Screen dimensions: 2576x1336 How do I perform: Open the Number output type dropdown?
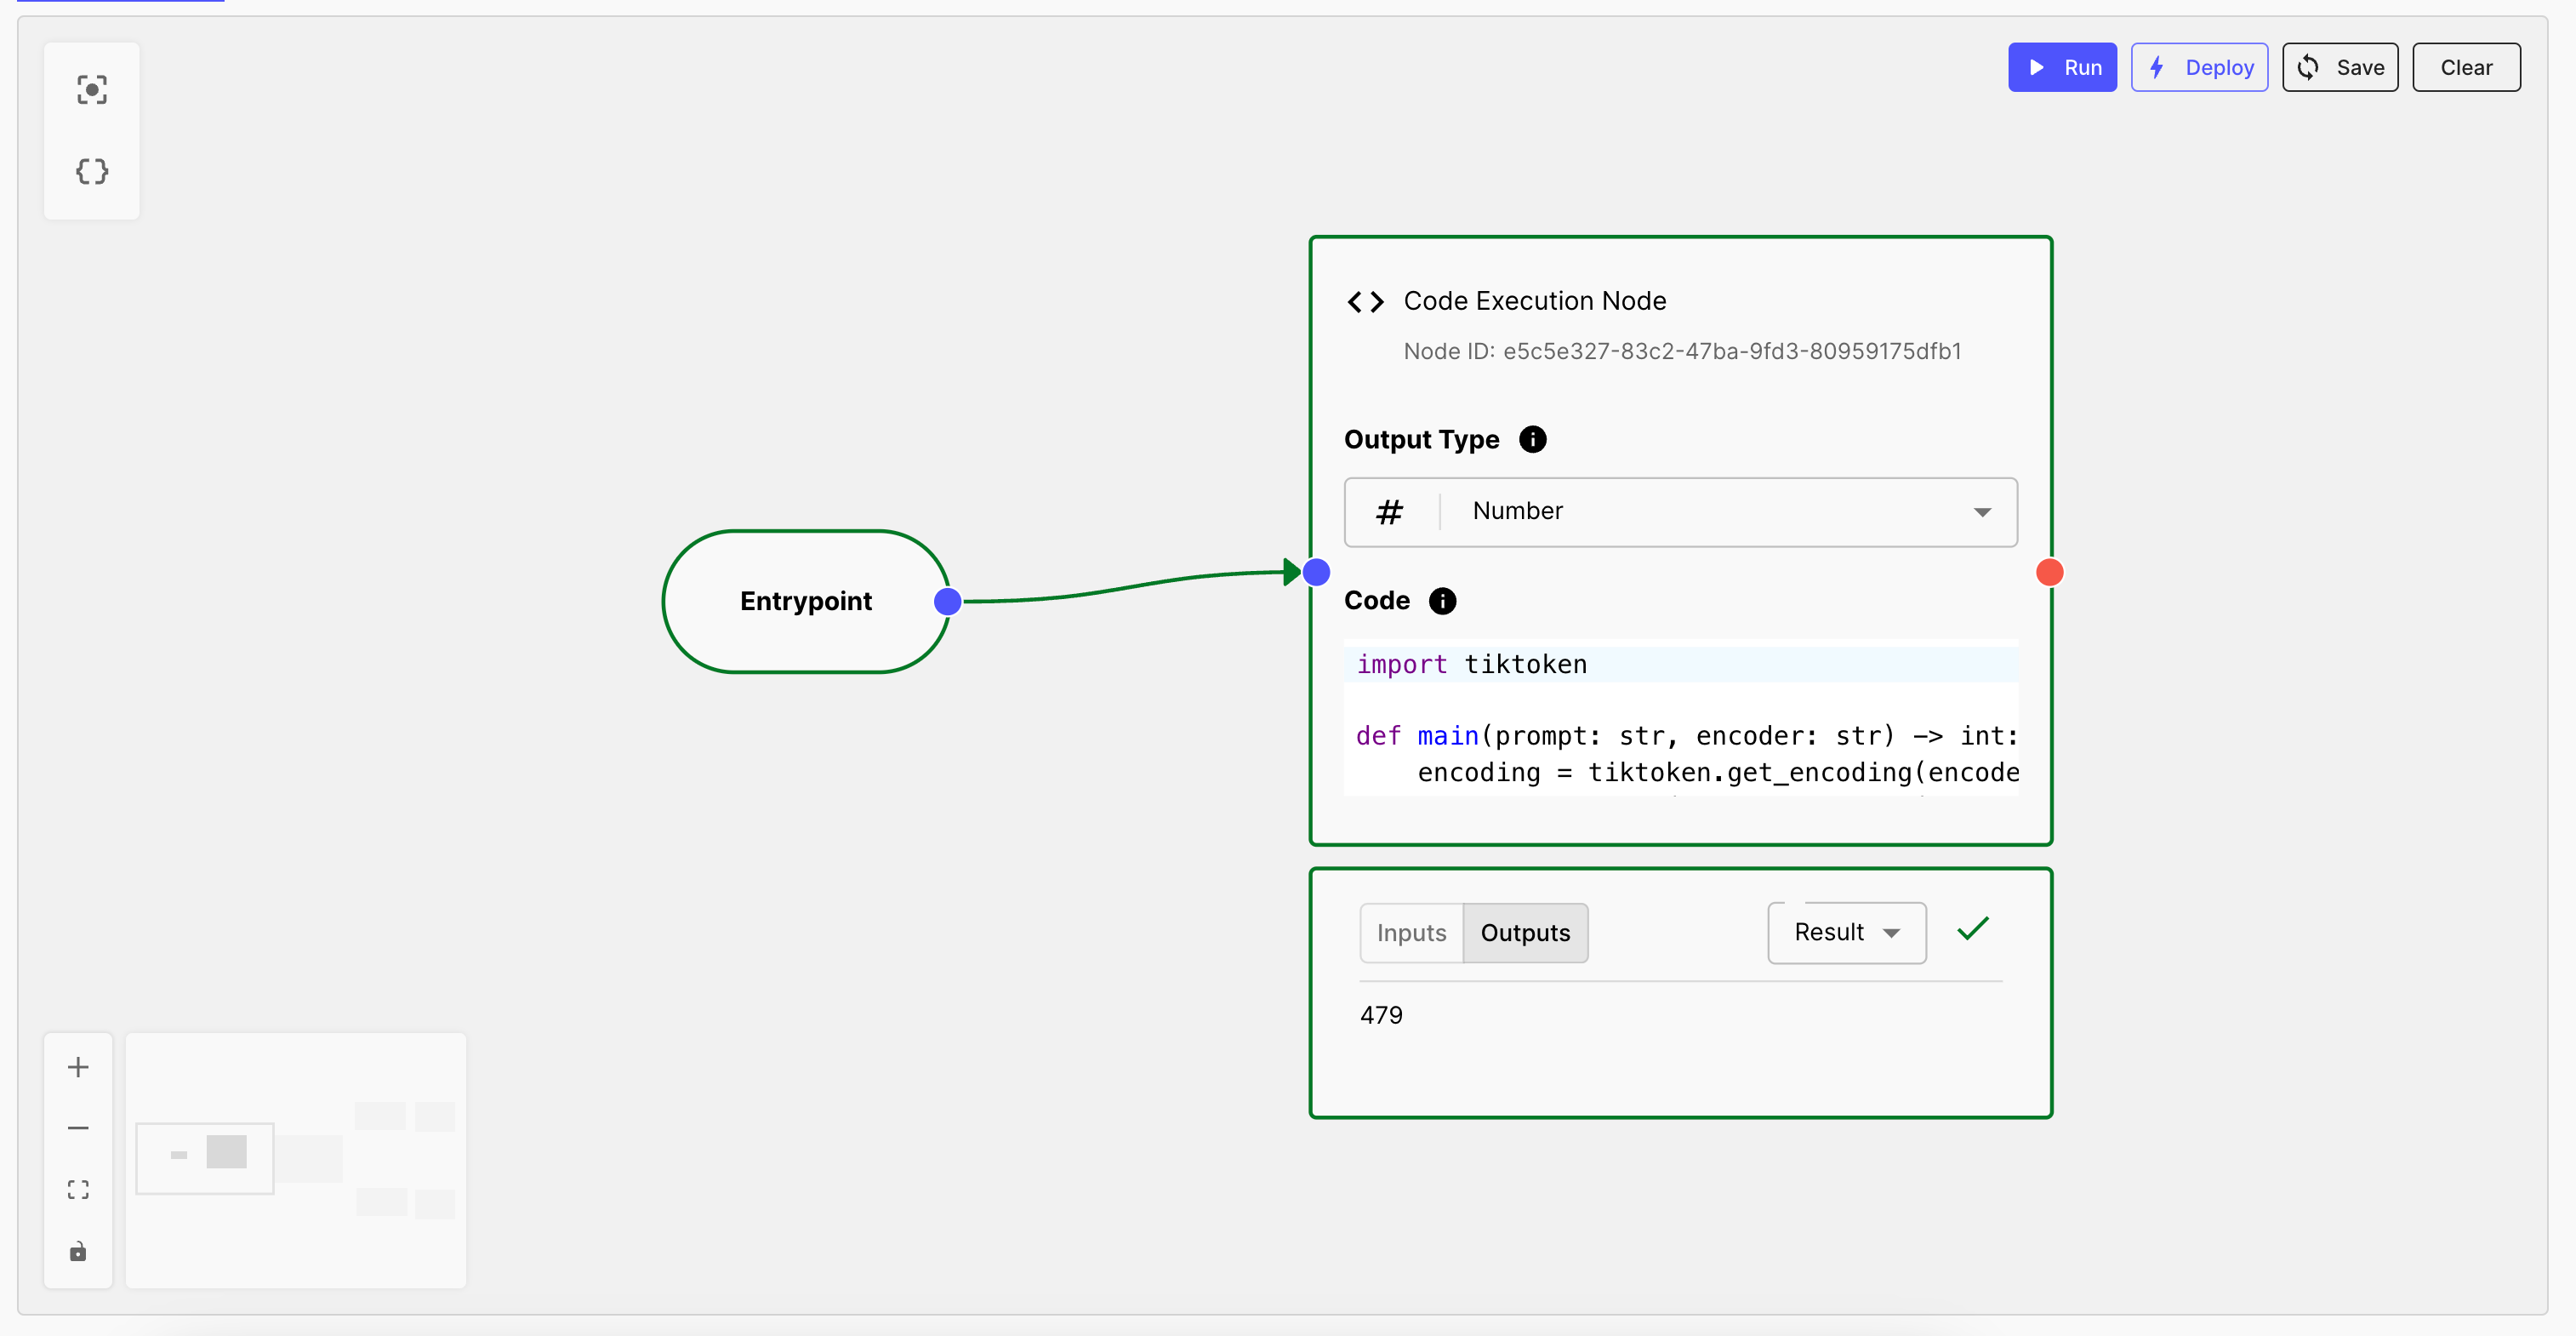click(x=1680, y=512)
